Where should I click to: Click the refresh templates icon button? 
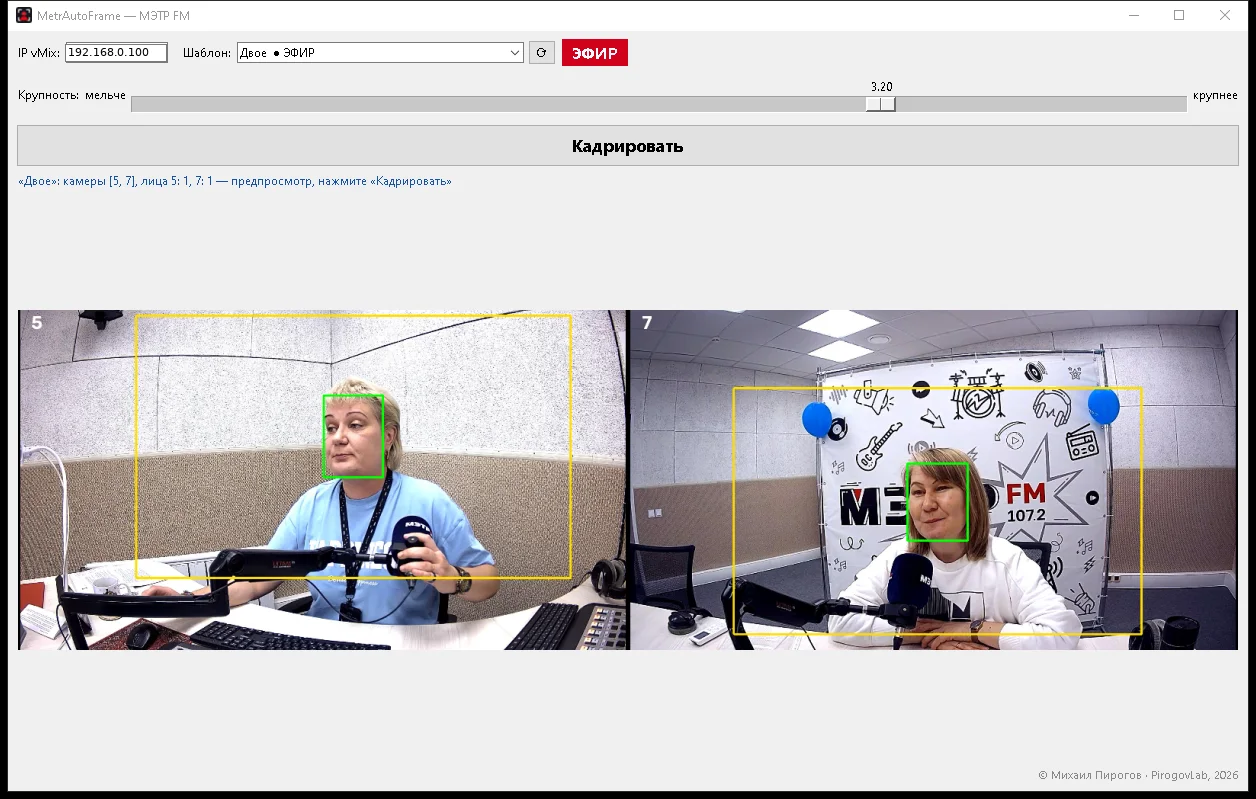point(541,53)
